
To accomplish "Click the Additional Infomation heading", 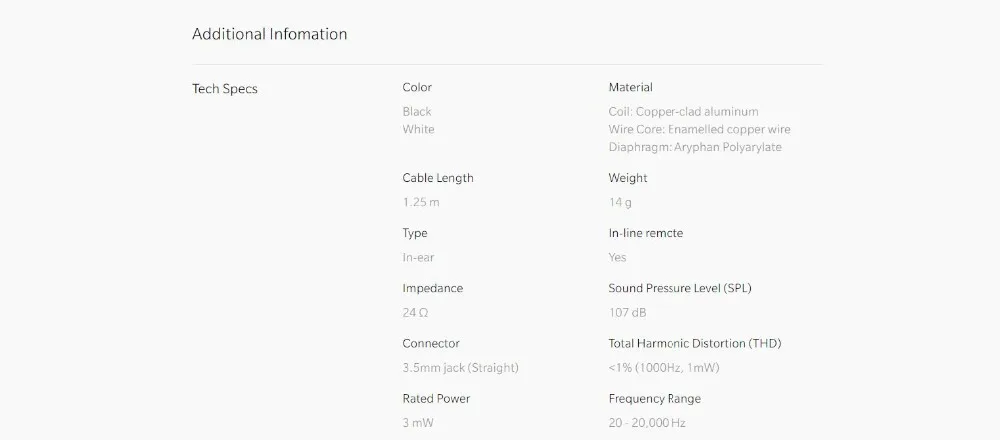I will (x=269, y=34).
